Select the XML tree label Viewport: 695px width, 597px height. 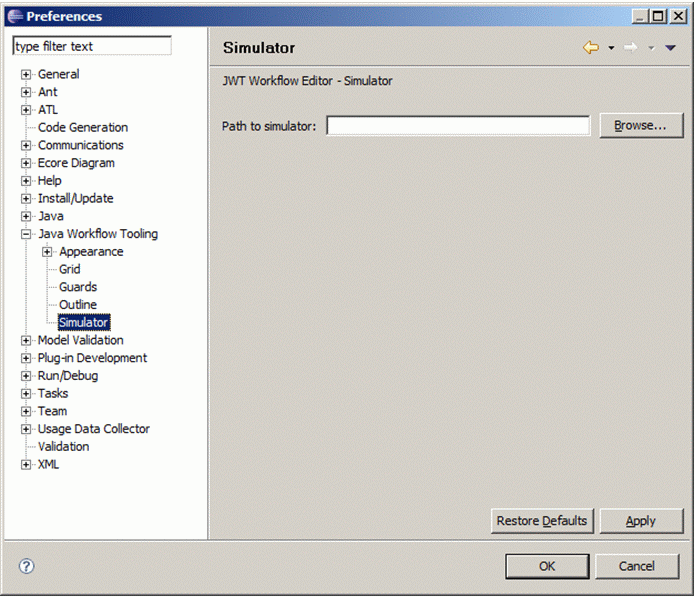pos(48,464)
